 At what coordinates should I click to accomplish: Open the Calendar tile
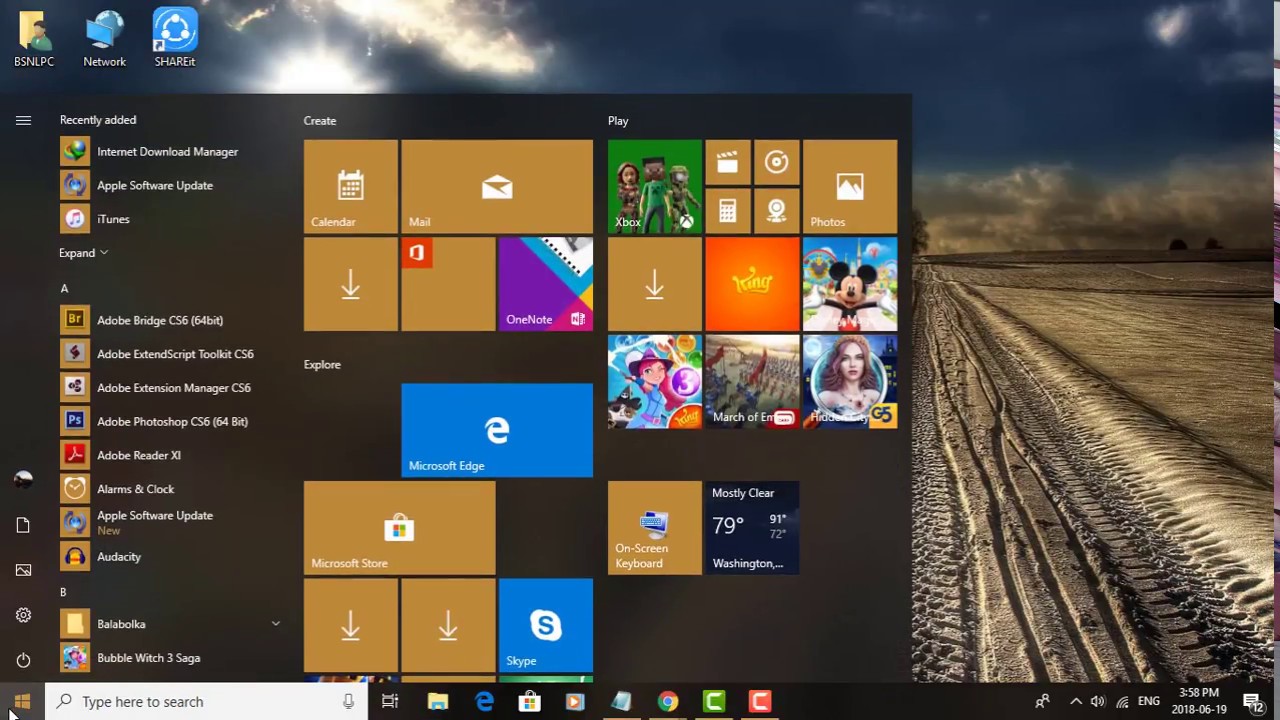350,187
